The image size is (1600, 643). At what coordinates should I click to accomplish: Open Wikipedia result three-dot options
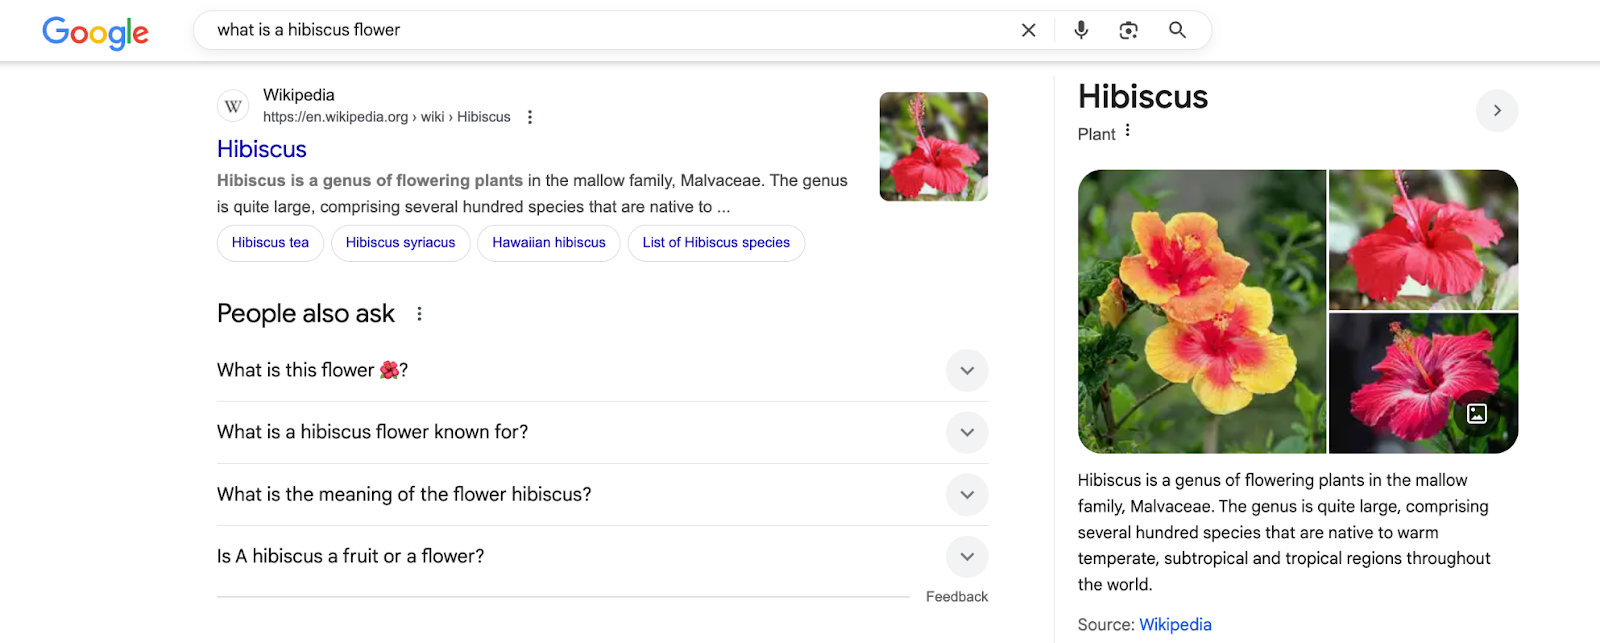pos(530,117)
